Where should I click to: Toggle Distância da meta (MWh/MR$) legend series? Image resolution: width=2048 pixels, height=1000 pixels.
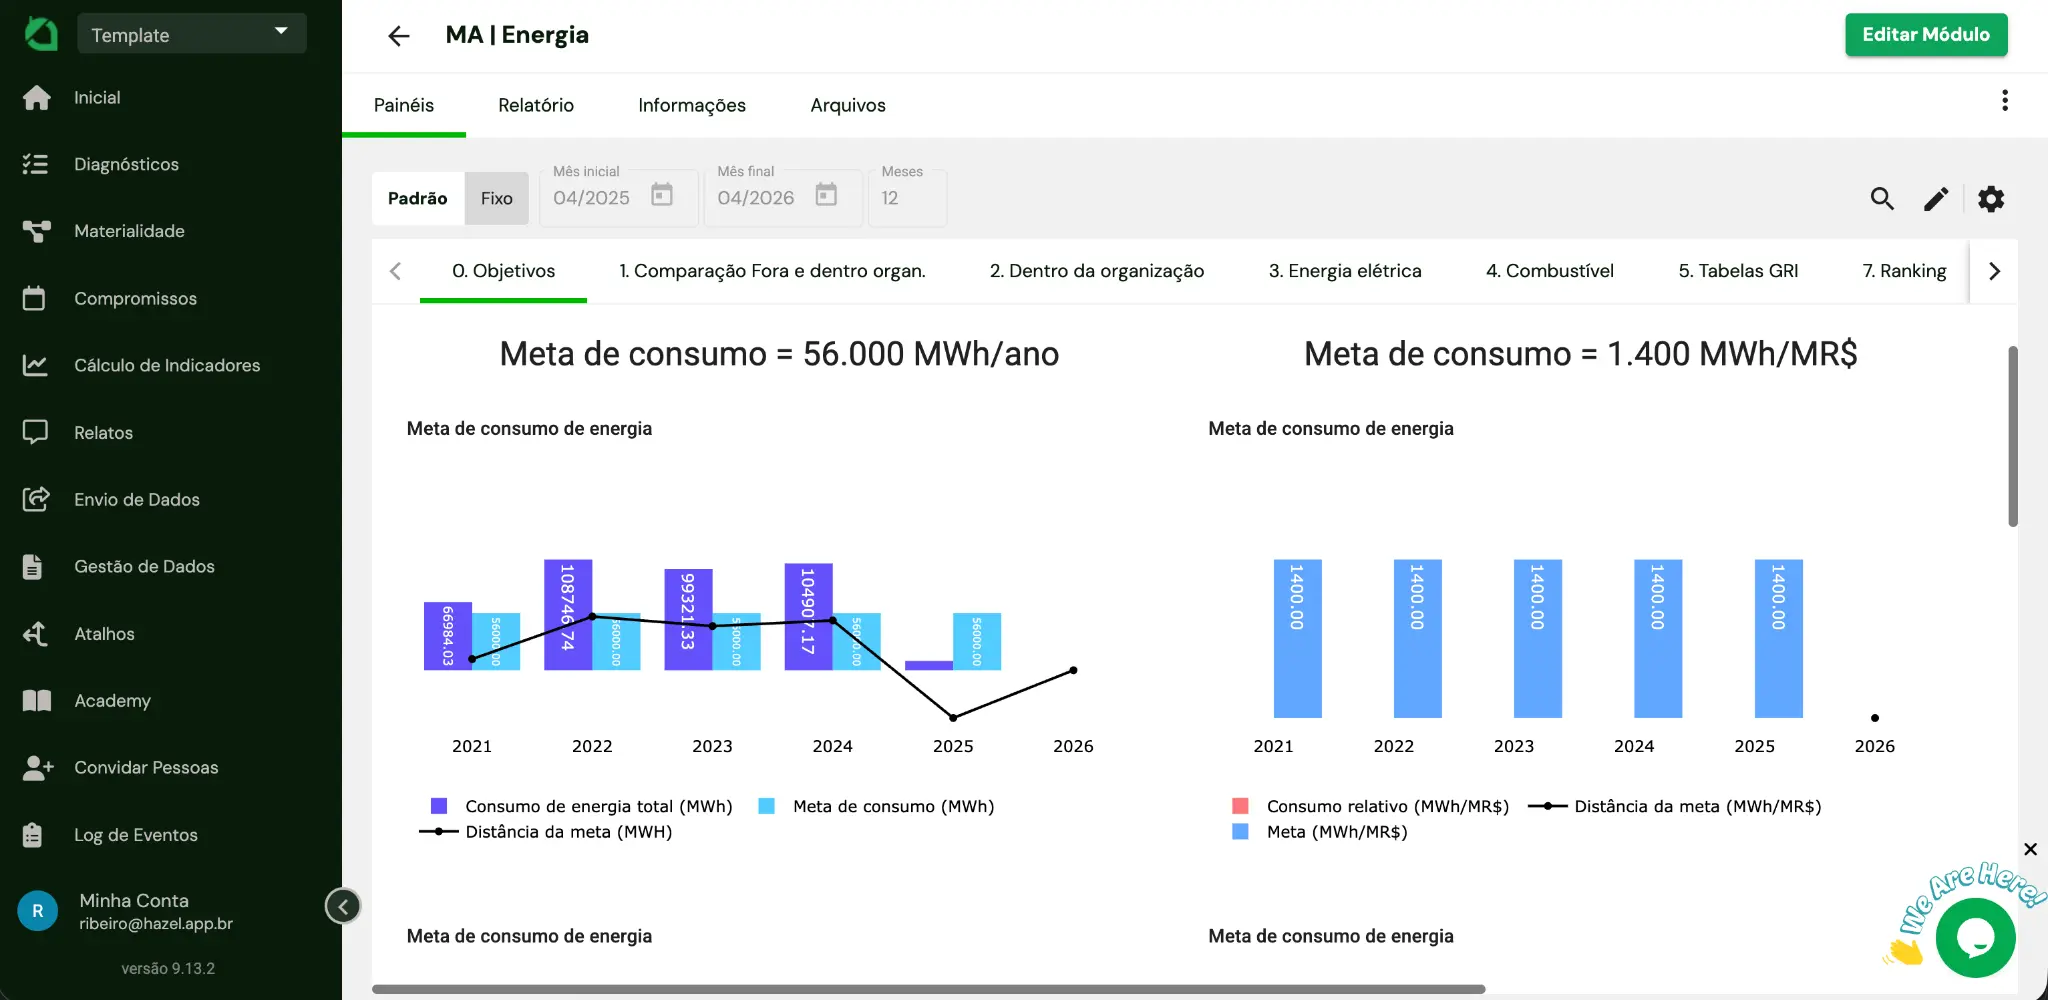[x=1675, y=806]
